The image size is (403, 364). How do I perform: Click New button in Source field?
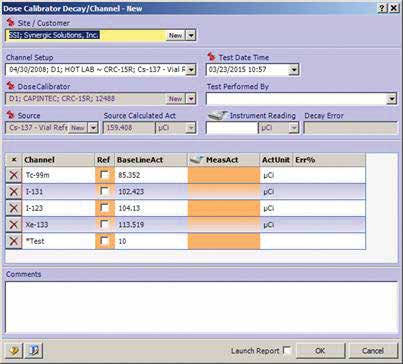tap(78, 128)
